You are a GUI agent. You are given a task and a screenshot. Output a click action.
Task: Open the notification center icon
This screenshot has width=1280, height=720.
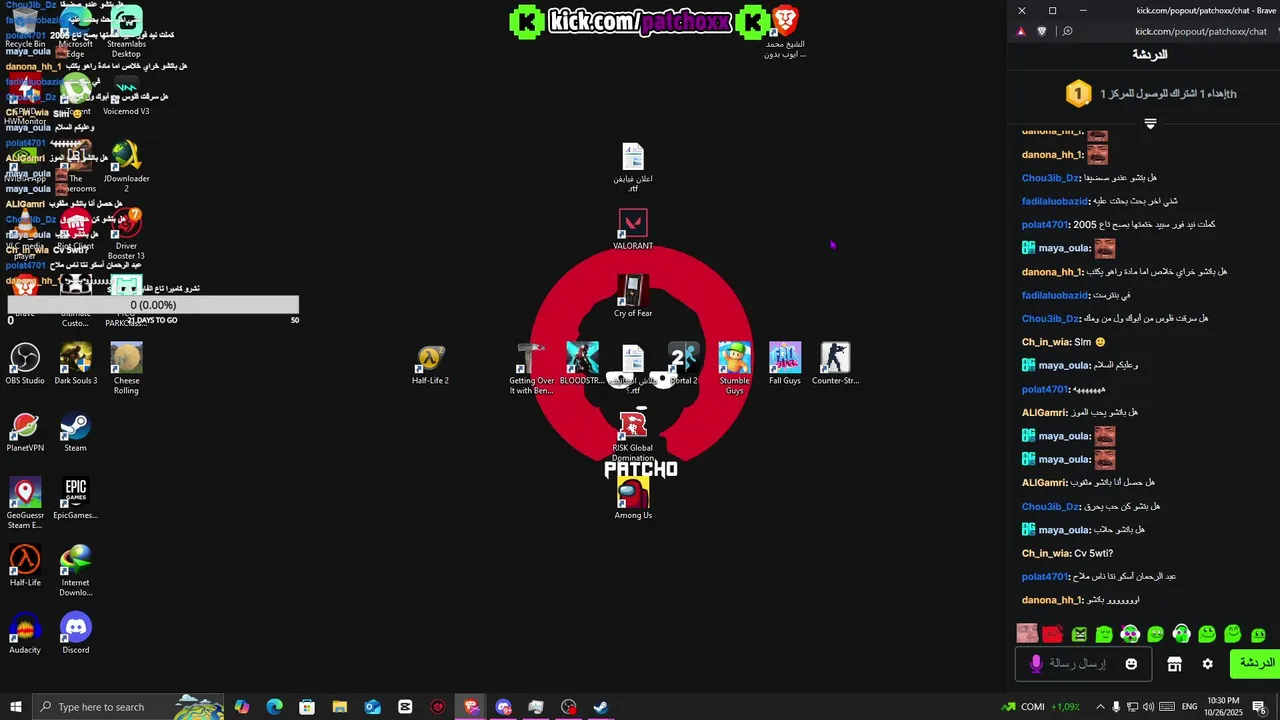click(1260, 707)
